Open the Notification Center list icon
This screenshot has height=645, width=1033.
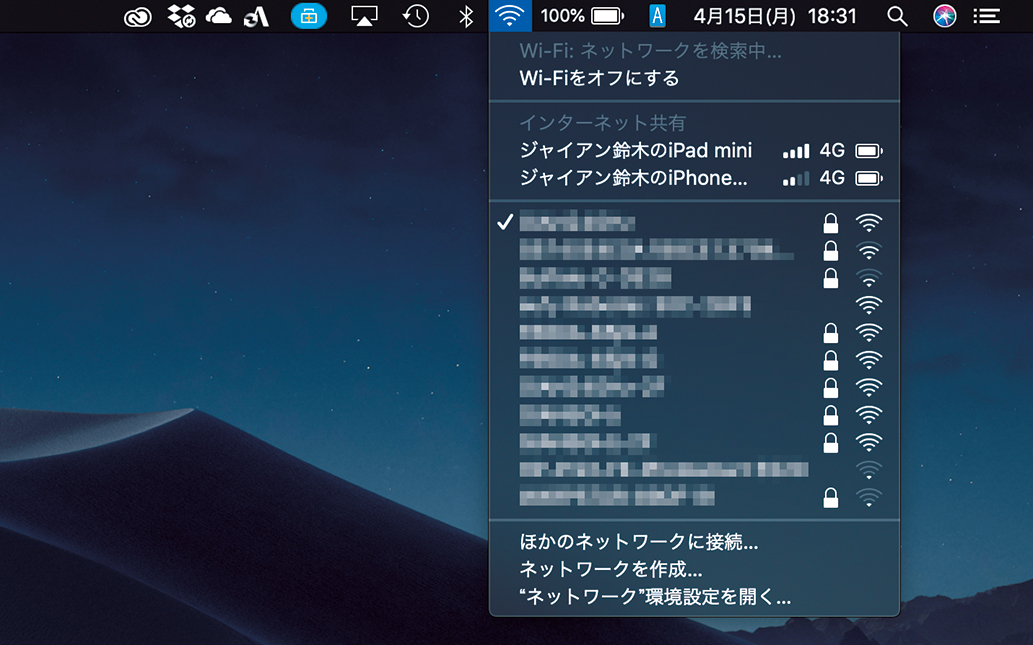[x=987, y=16]
